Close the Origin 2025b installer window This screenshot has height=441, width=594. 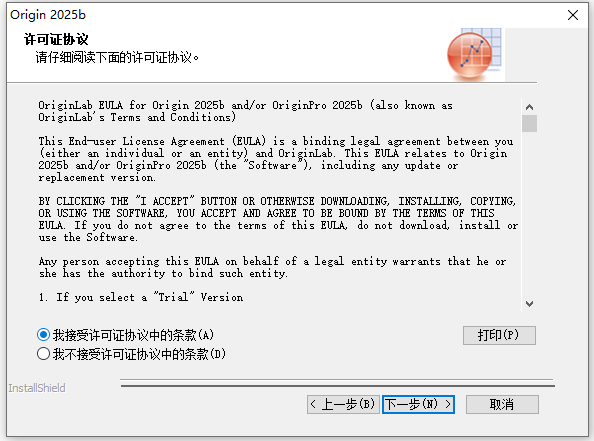coord(573,15)
